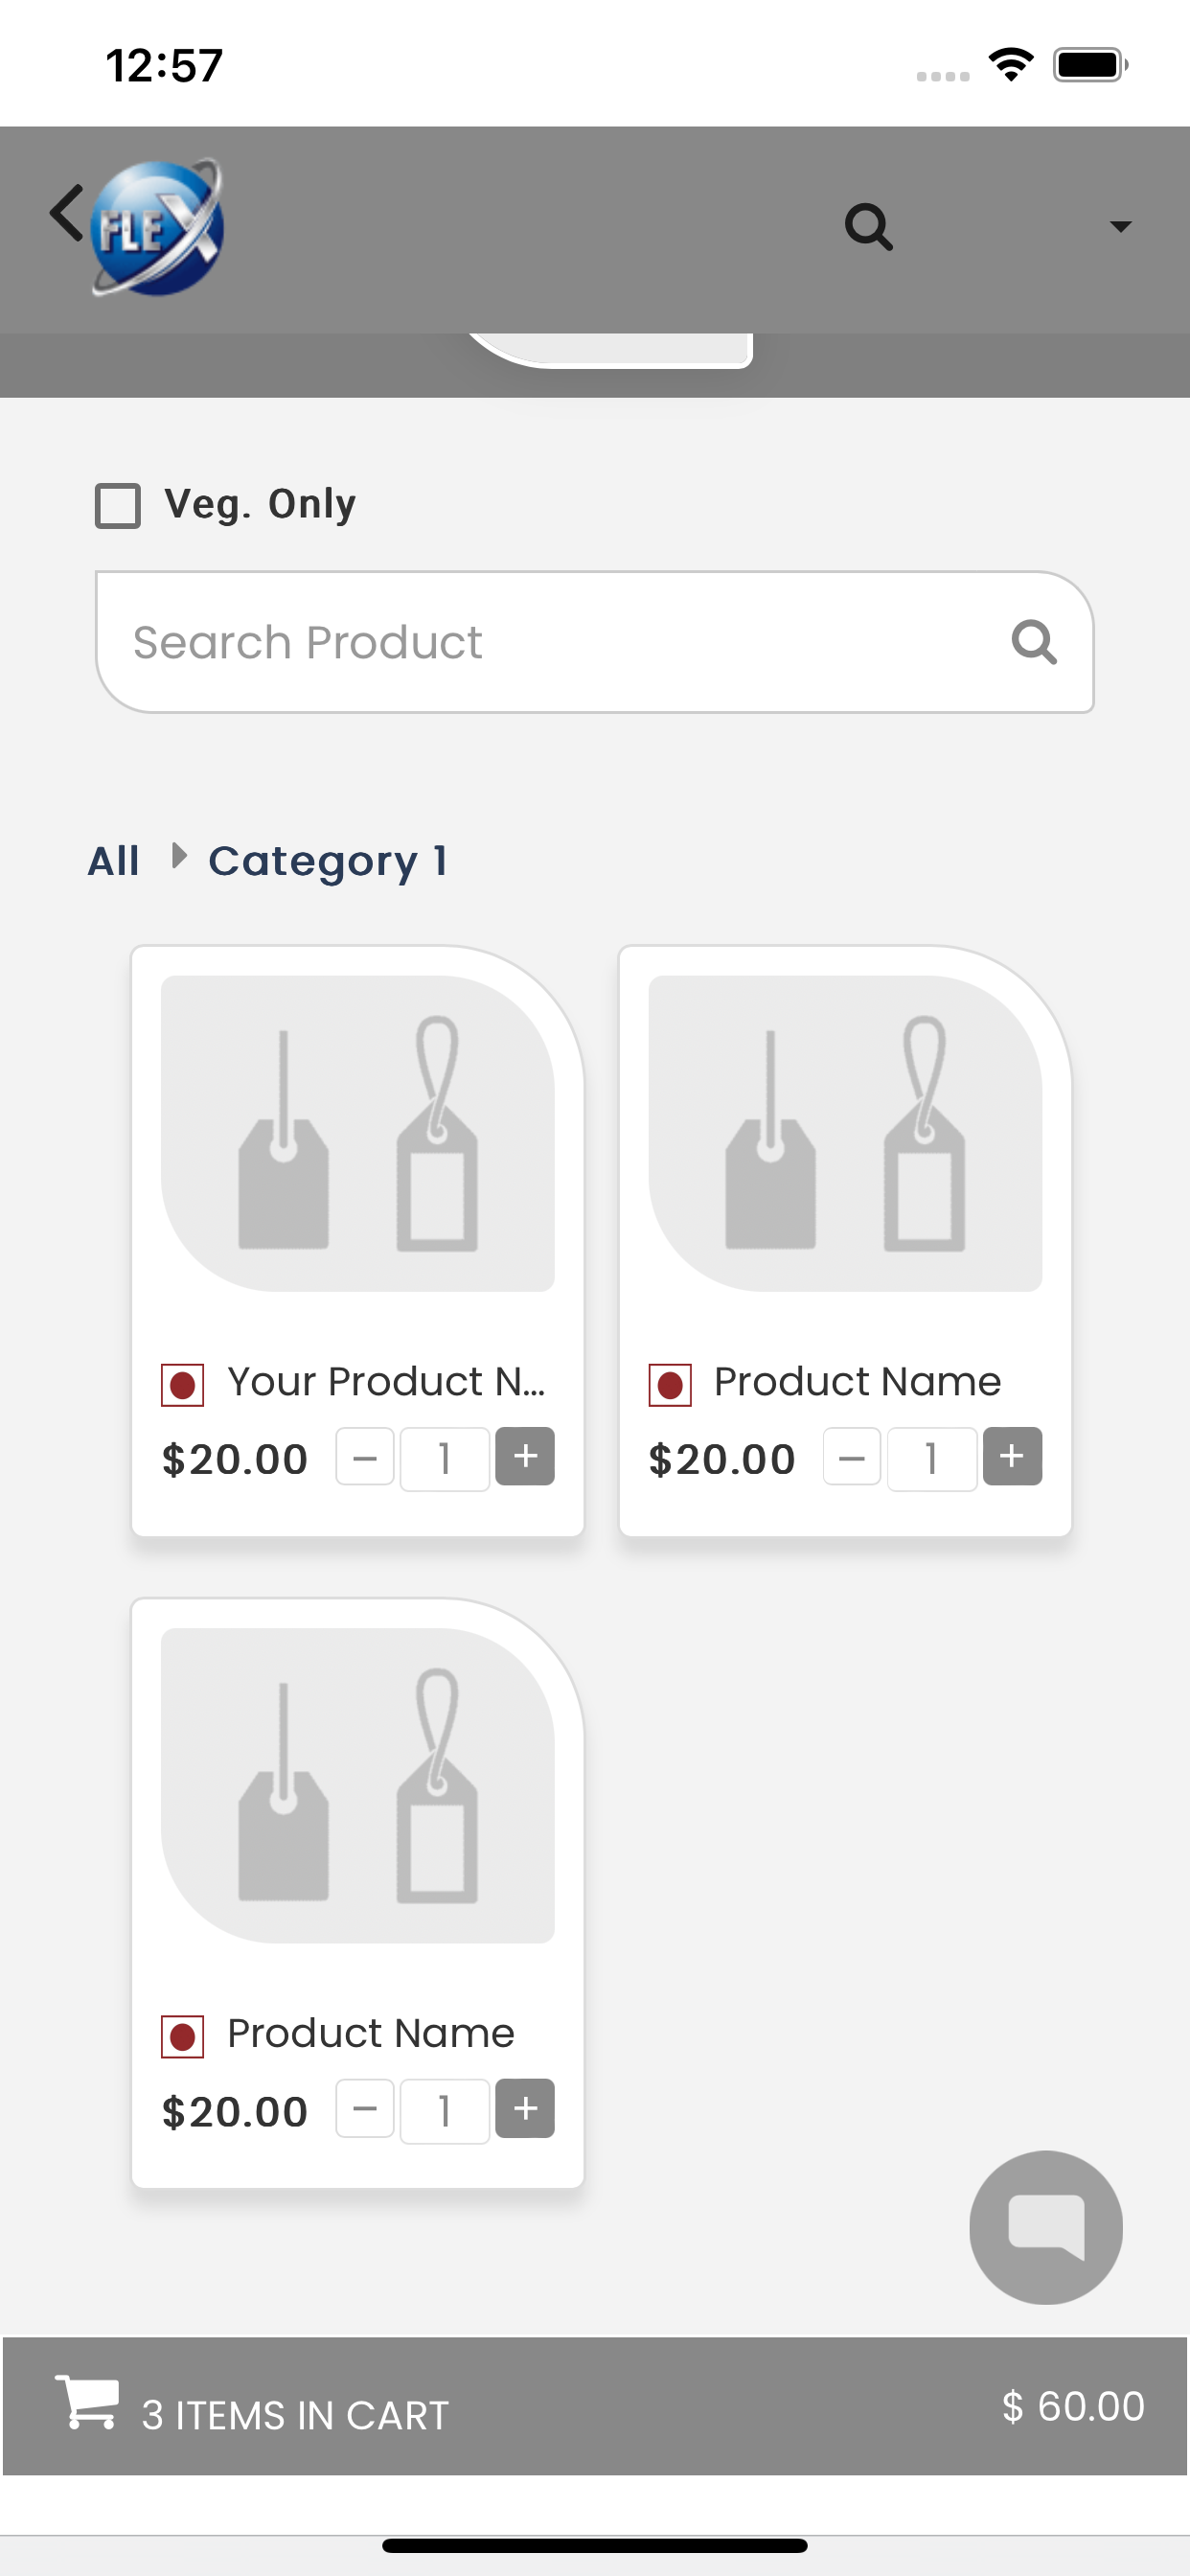
Task: Open search from header magnifier icon
Action: [868, 227]
